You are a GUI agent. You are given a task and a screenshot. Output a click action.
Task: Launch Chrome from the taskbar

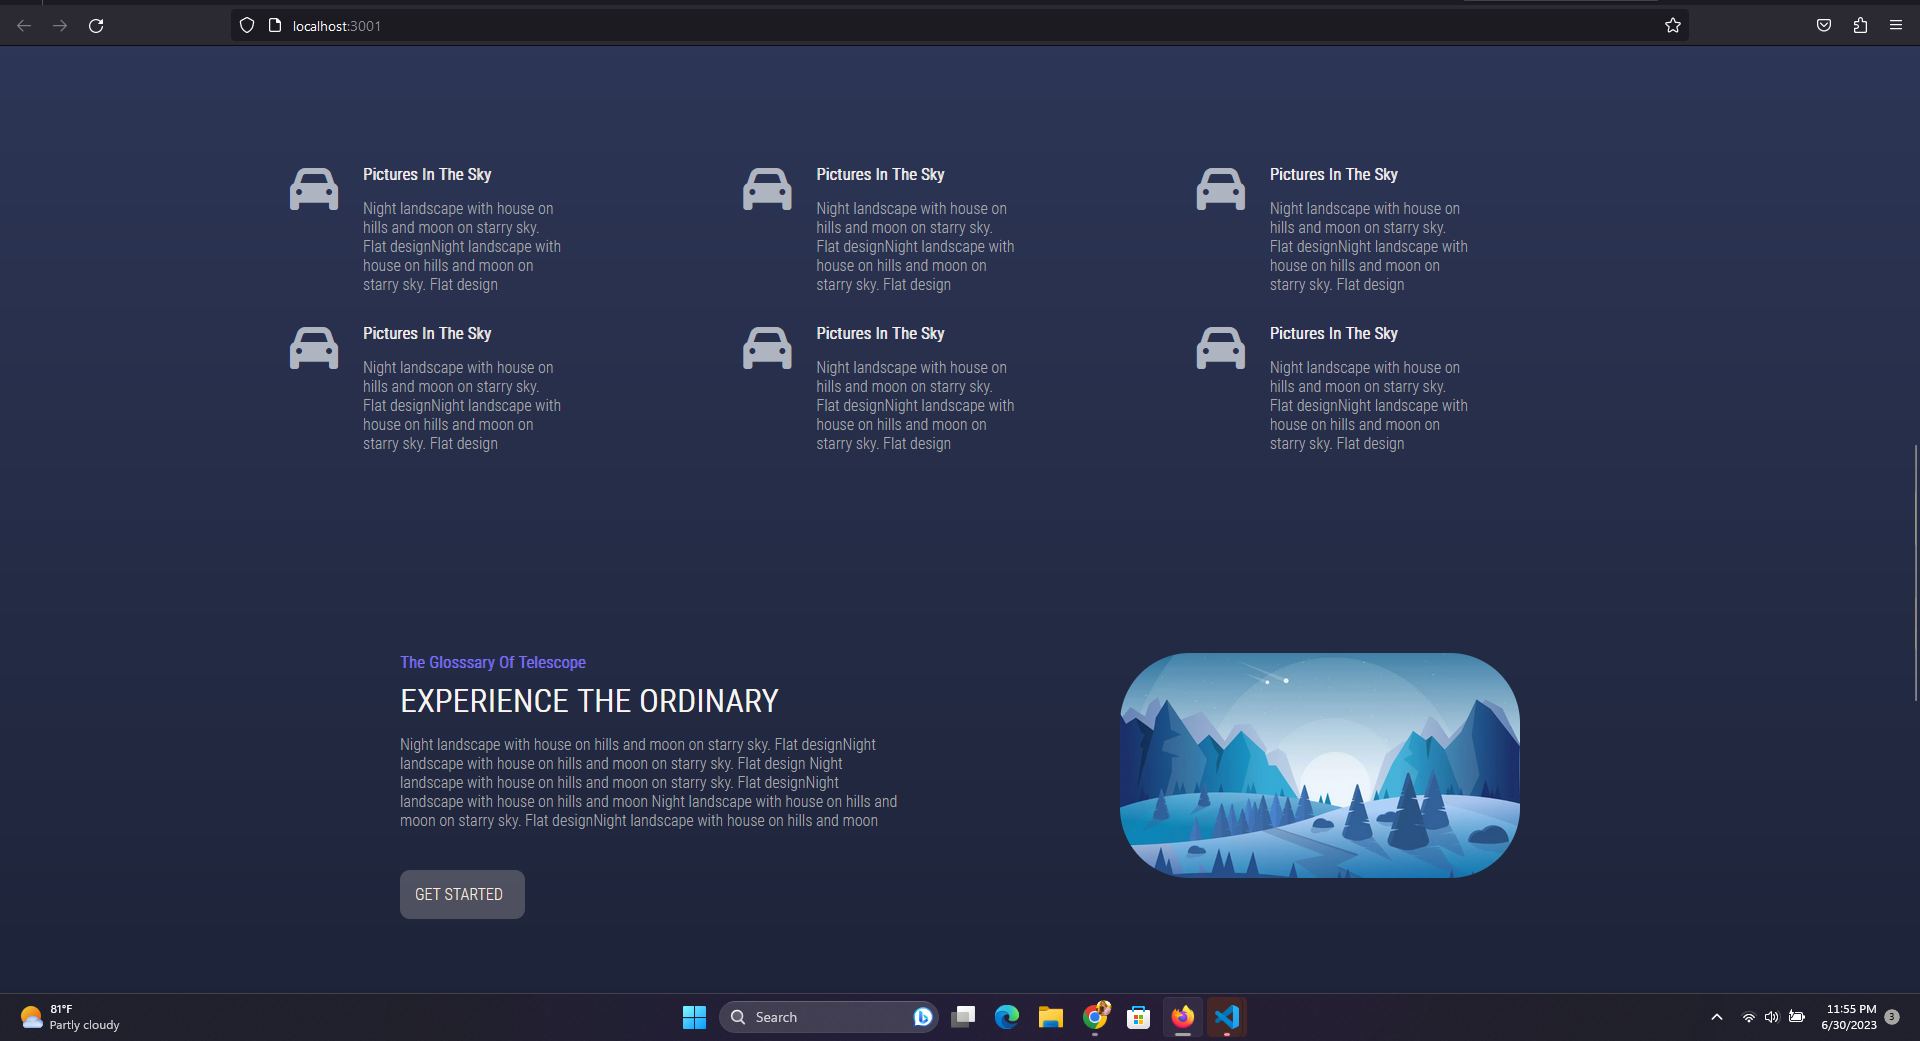point(1095,1017)
